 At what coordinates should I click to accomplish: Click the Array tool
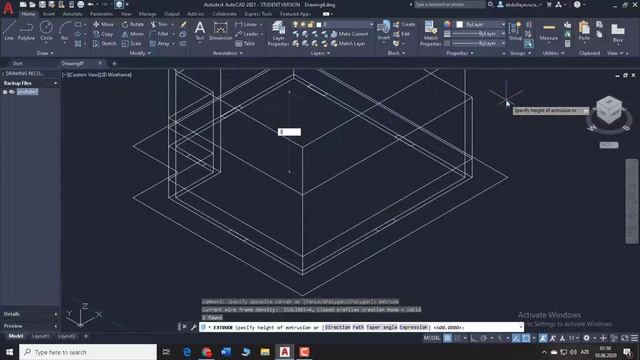[159, 44]
